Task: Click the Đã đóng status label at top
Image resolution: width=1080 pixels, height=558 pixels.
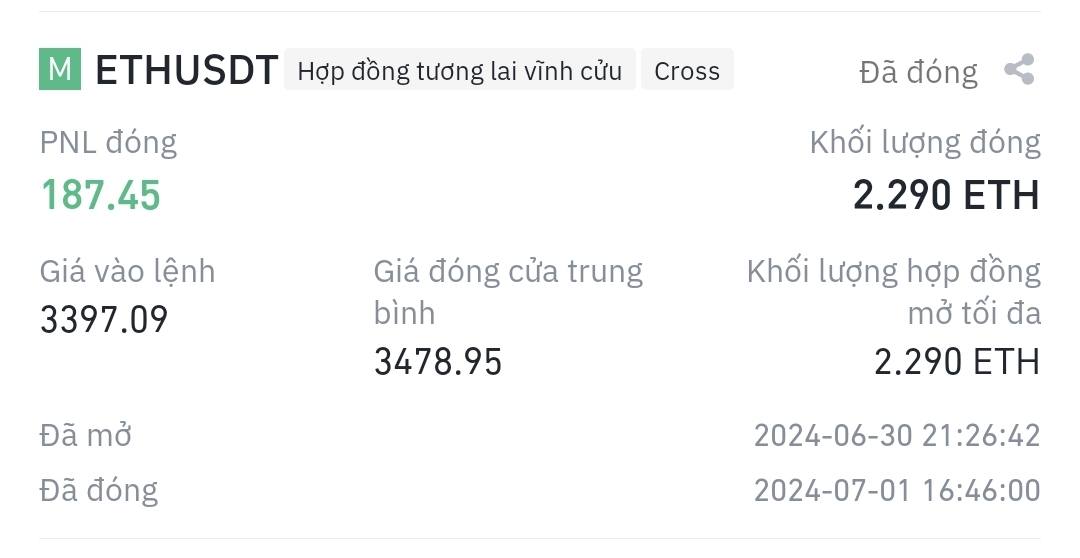Action: [918, 72]
